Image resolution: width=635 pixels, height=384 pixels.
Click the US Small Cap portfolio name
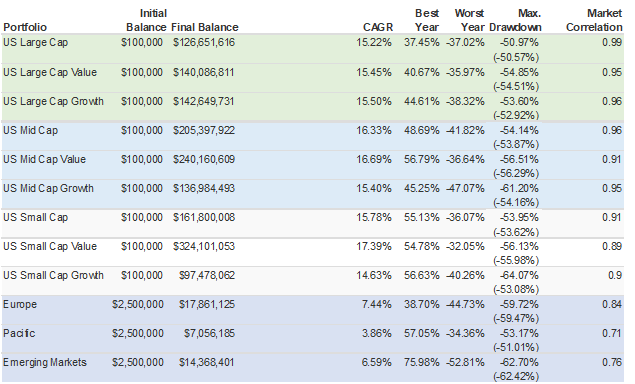(36, 218)
